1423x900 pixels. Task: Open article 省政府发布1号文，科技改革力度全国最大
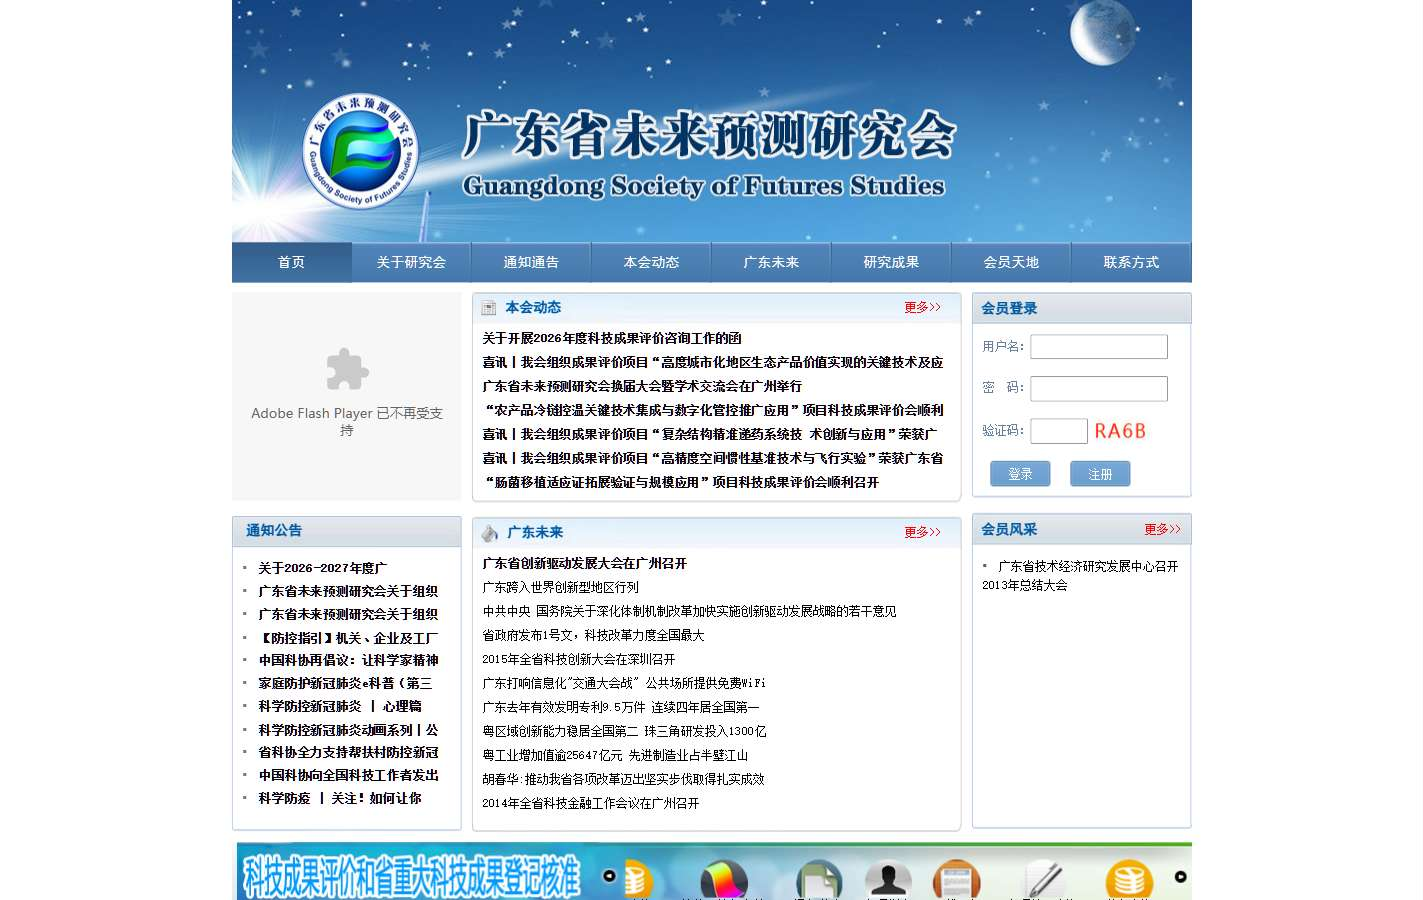593,635
